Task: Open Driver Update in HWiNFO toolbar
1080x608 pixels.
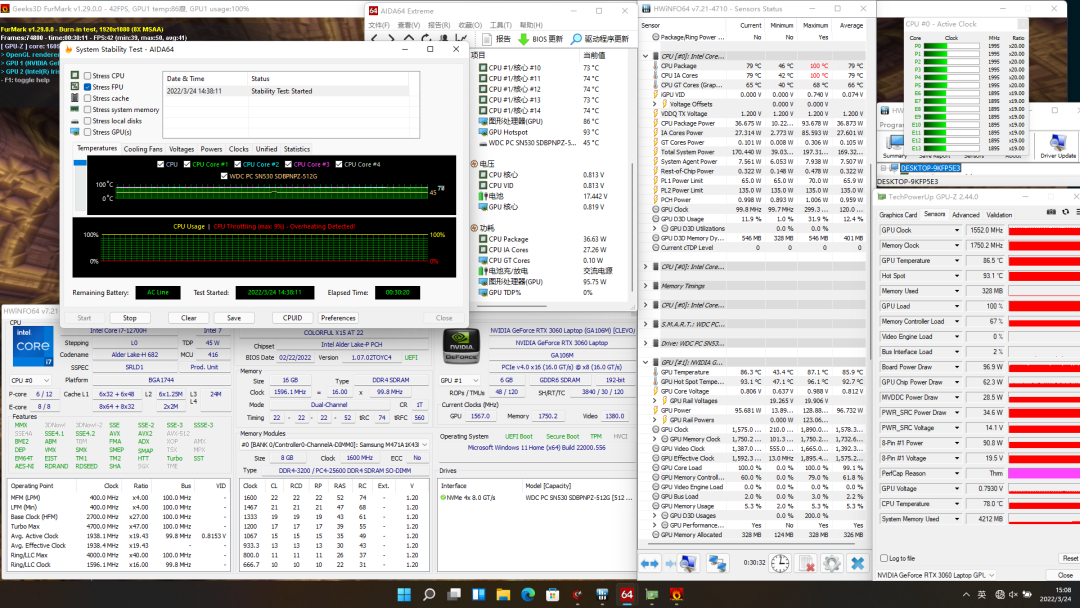Action: tap(1057, 146)
